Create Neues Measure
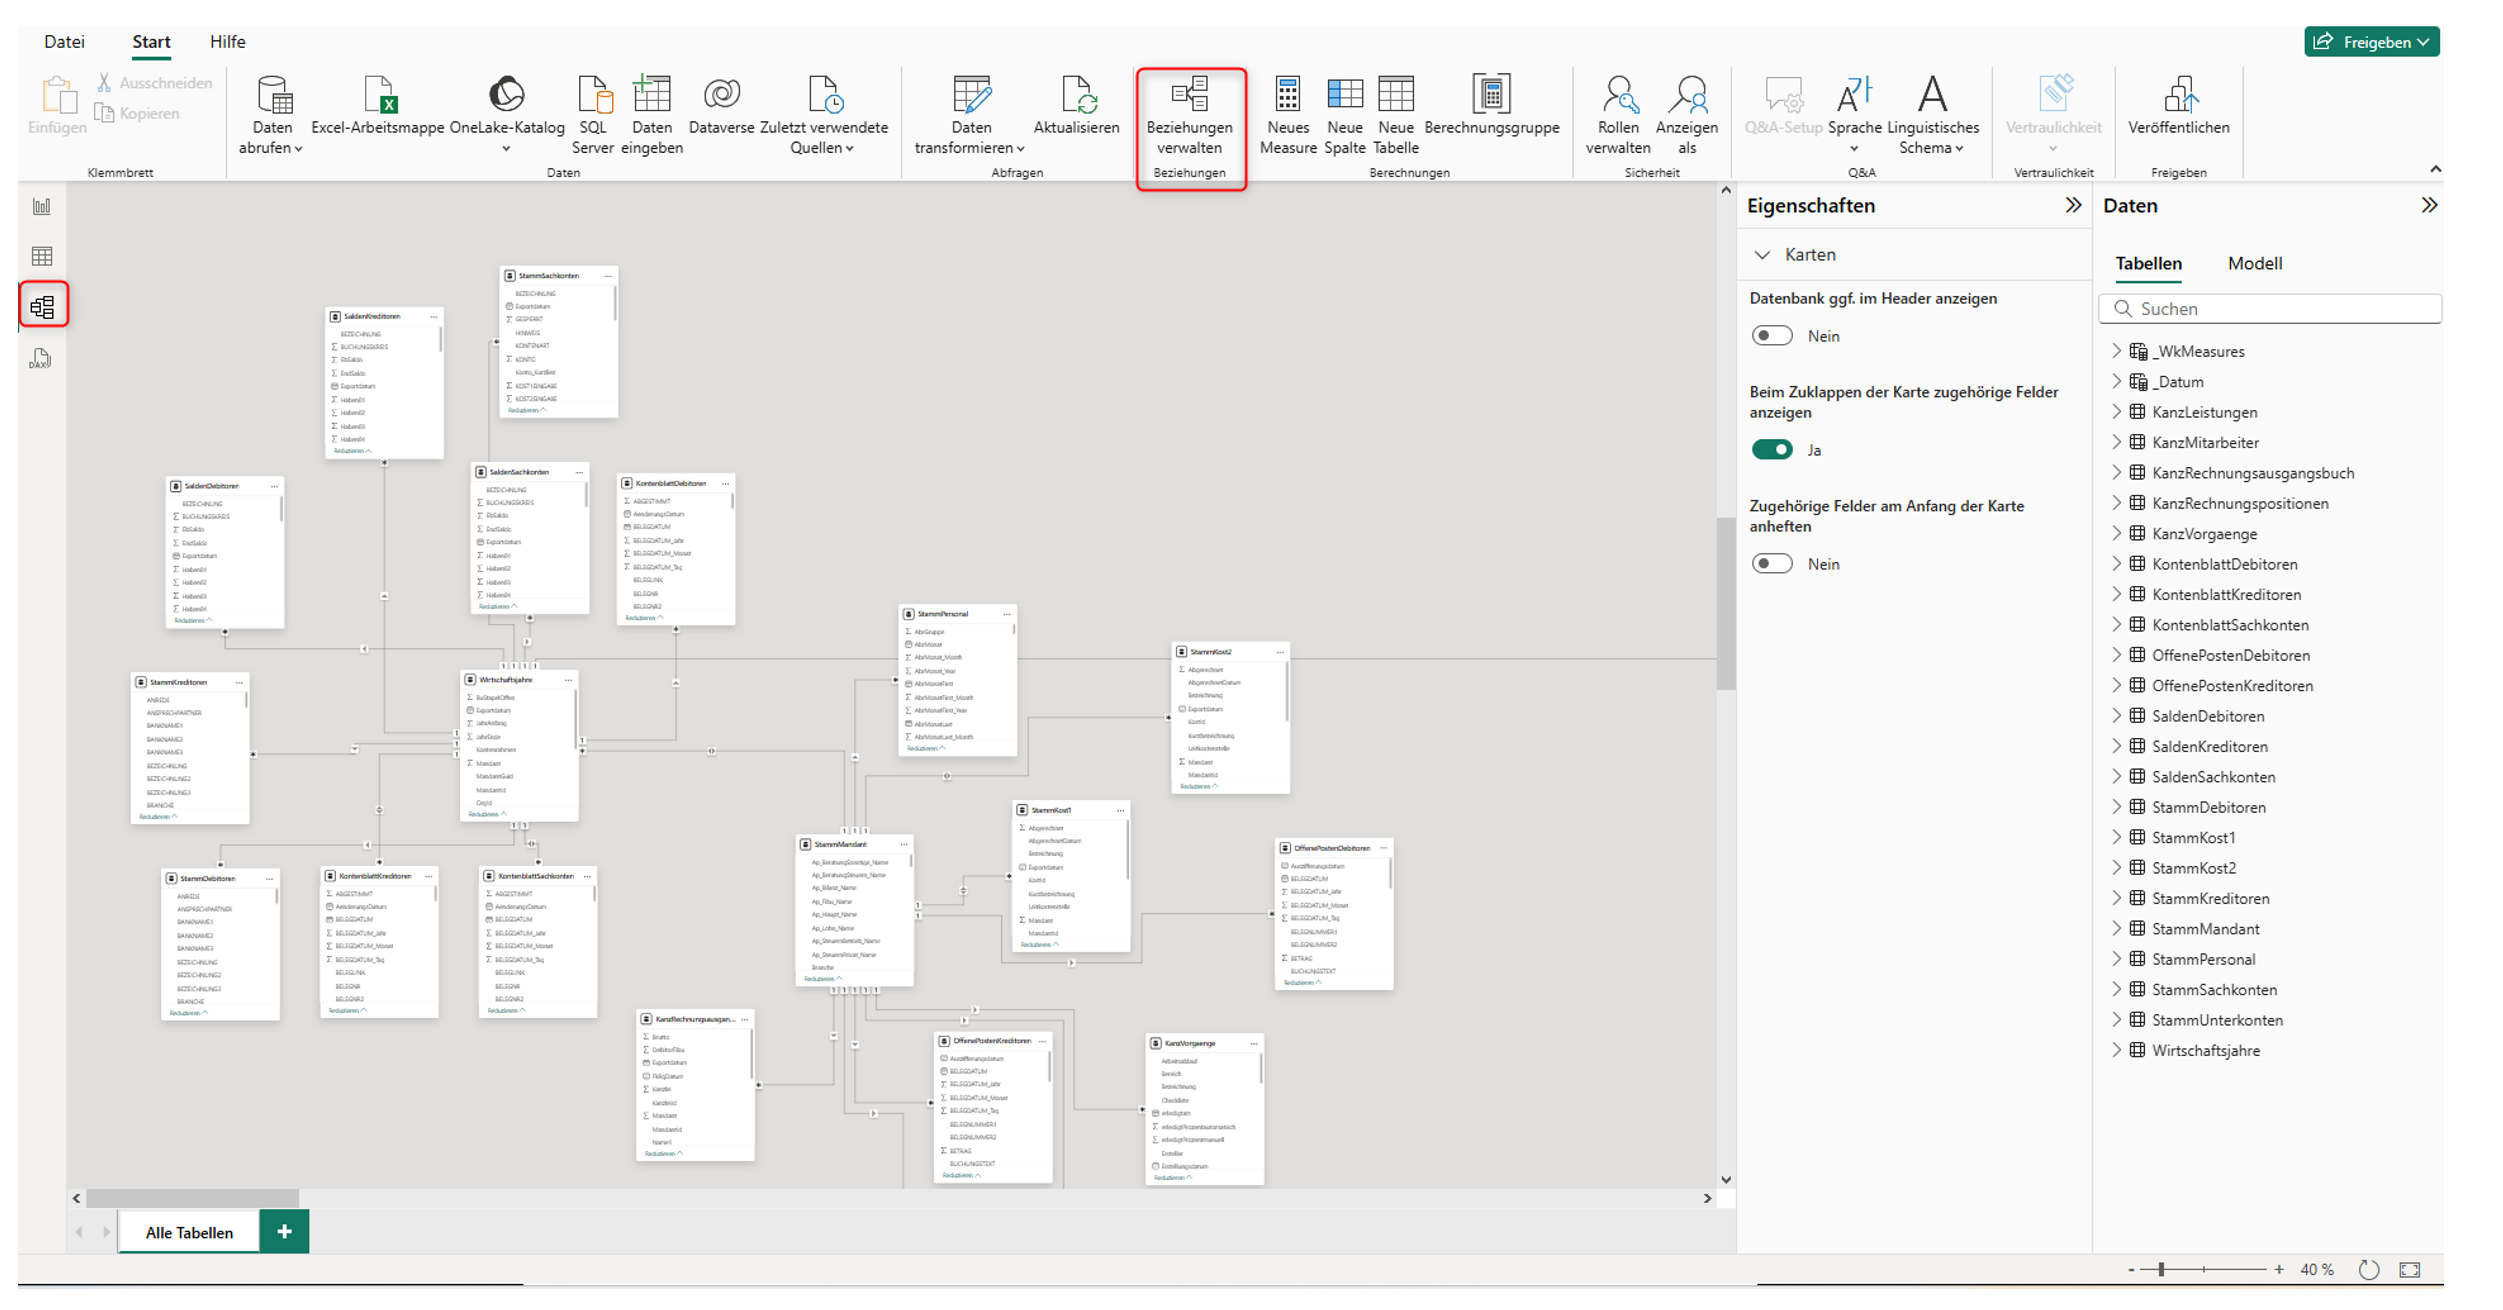This screenshot has height=1310, width=2503. 1288,115
